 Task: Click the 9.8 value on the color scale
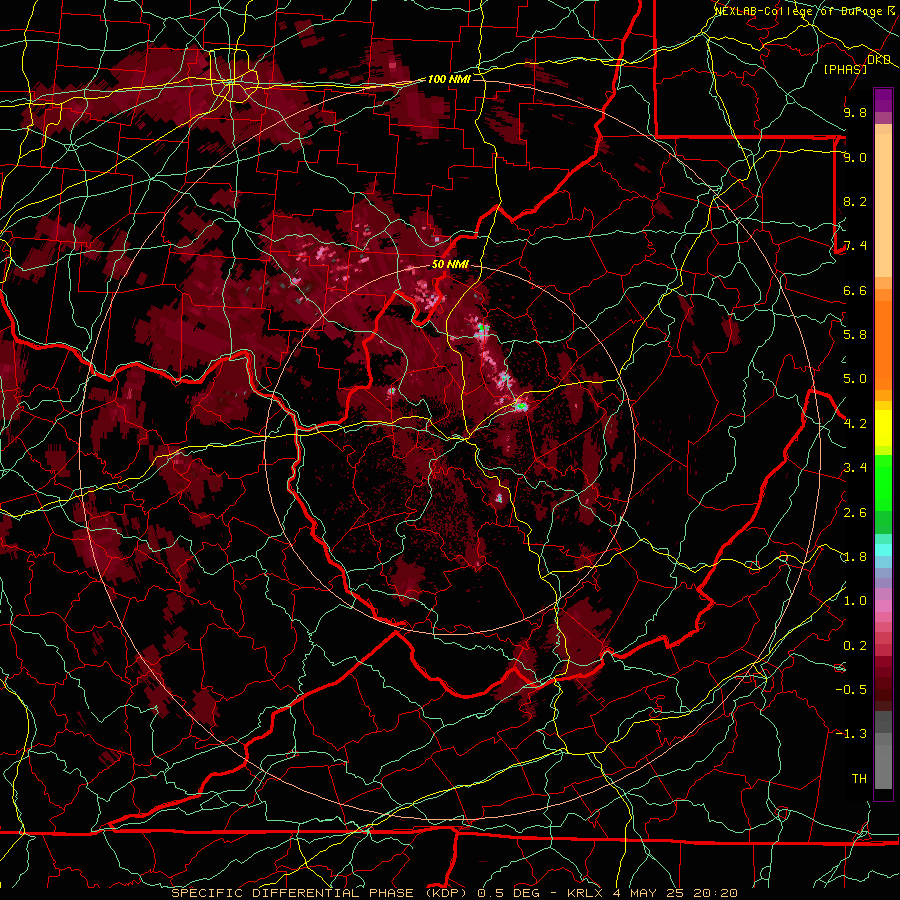(x=855, y=112)
